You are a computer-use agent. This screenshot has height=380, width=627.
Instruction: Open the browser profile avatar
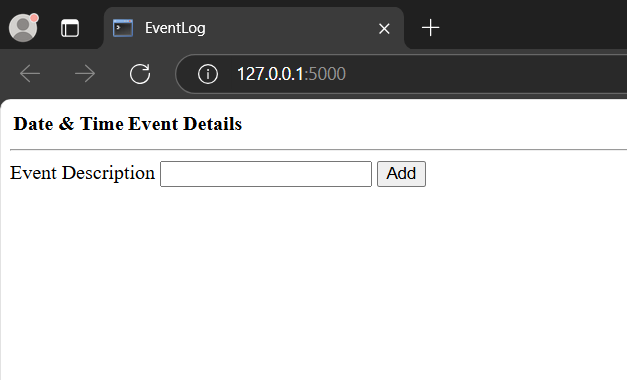23,28
